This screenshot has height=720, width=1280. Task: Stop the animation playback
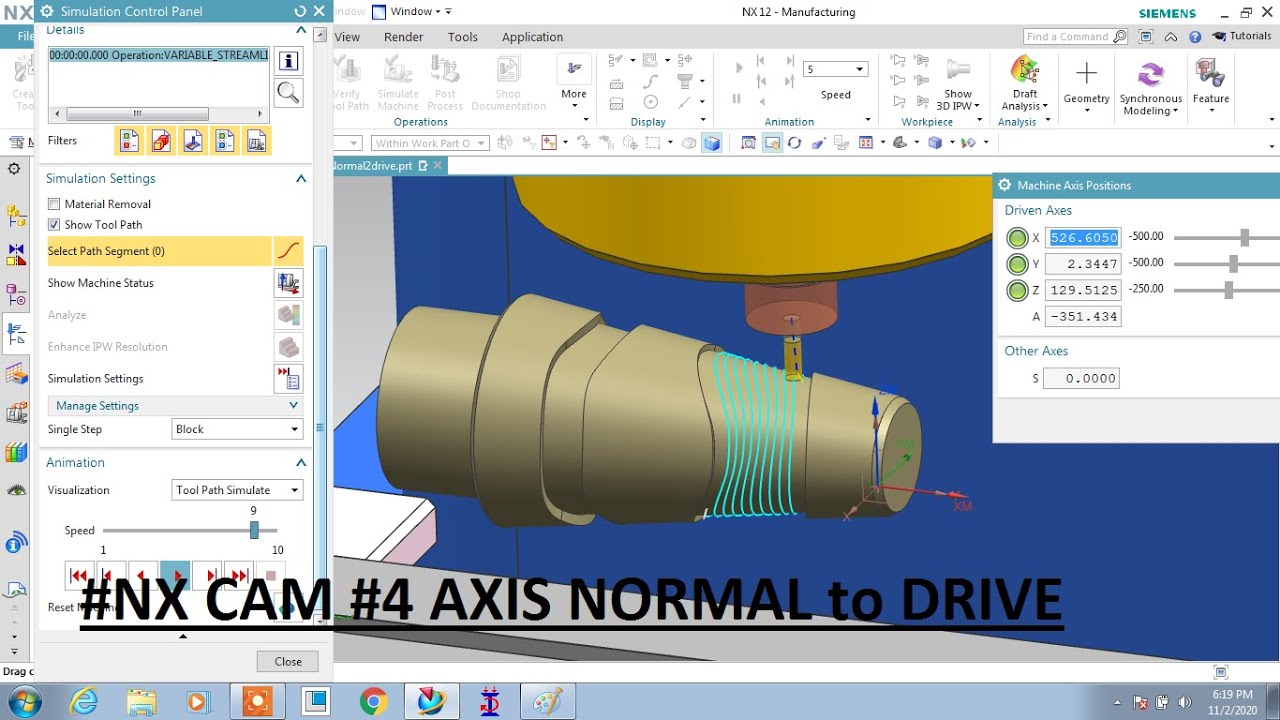coord(270,575)
